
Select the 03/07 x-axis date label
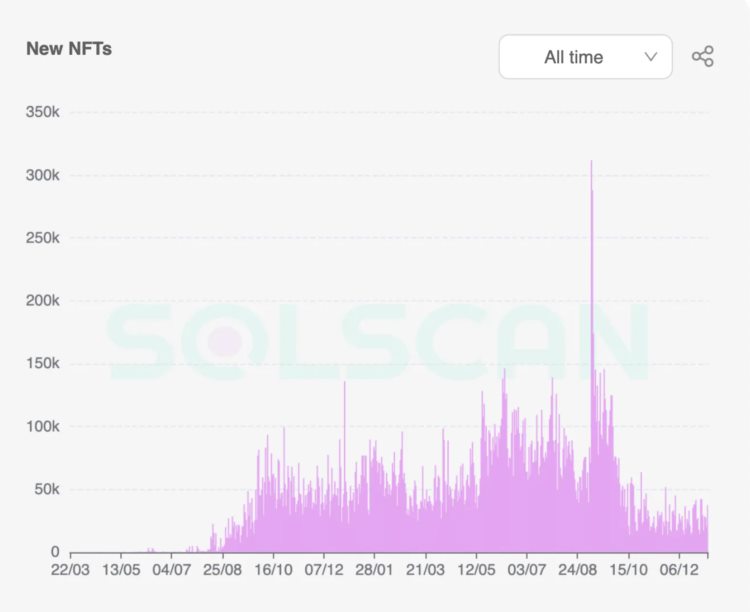point(527,570)
